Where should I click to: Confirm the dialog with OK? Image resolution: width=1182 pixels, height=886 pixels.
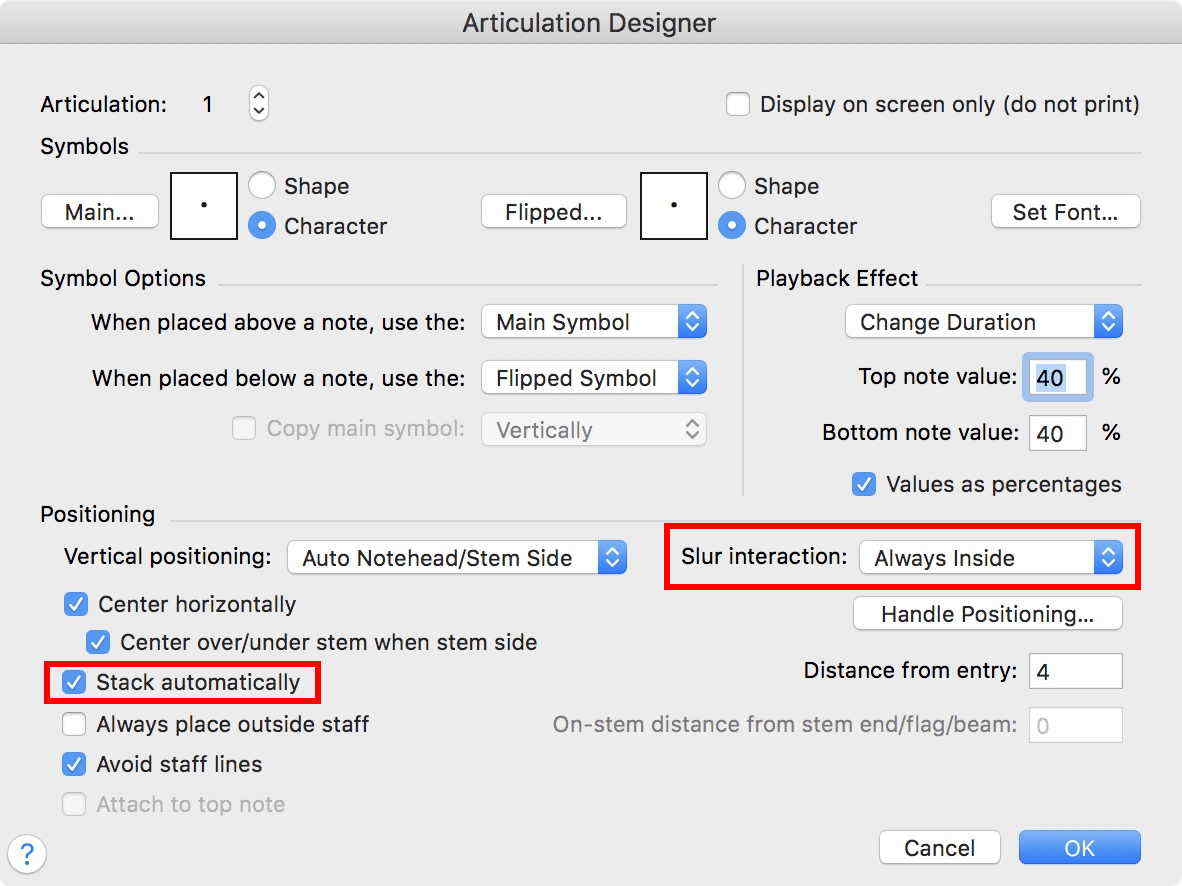tap(1079, 848)
